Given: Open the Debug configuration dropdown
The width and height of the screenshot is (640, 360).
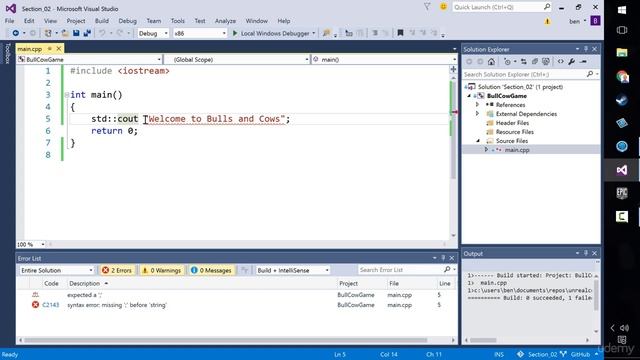Looking at the screenshot, I should pos(153,33).
